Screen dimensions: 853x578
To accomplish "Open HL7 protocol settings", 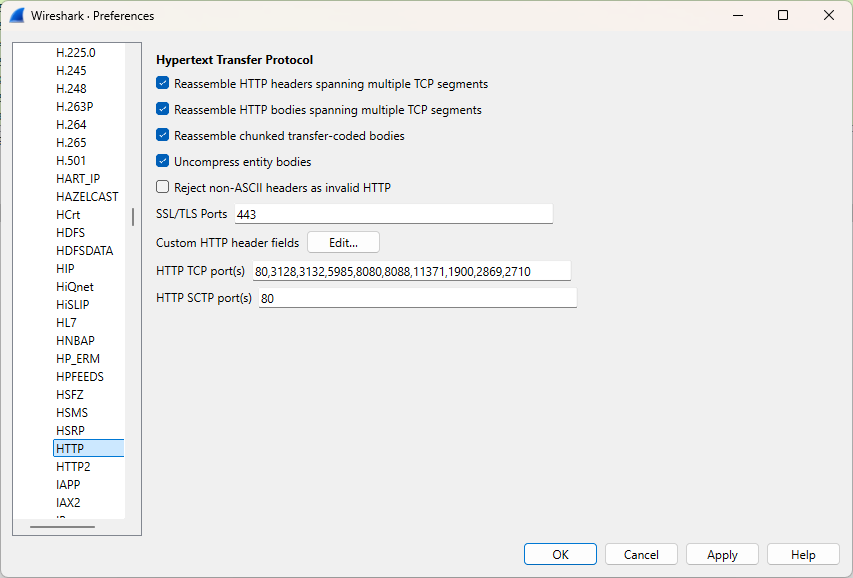I will pyautogui.click(x=66, y=322).
